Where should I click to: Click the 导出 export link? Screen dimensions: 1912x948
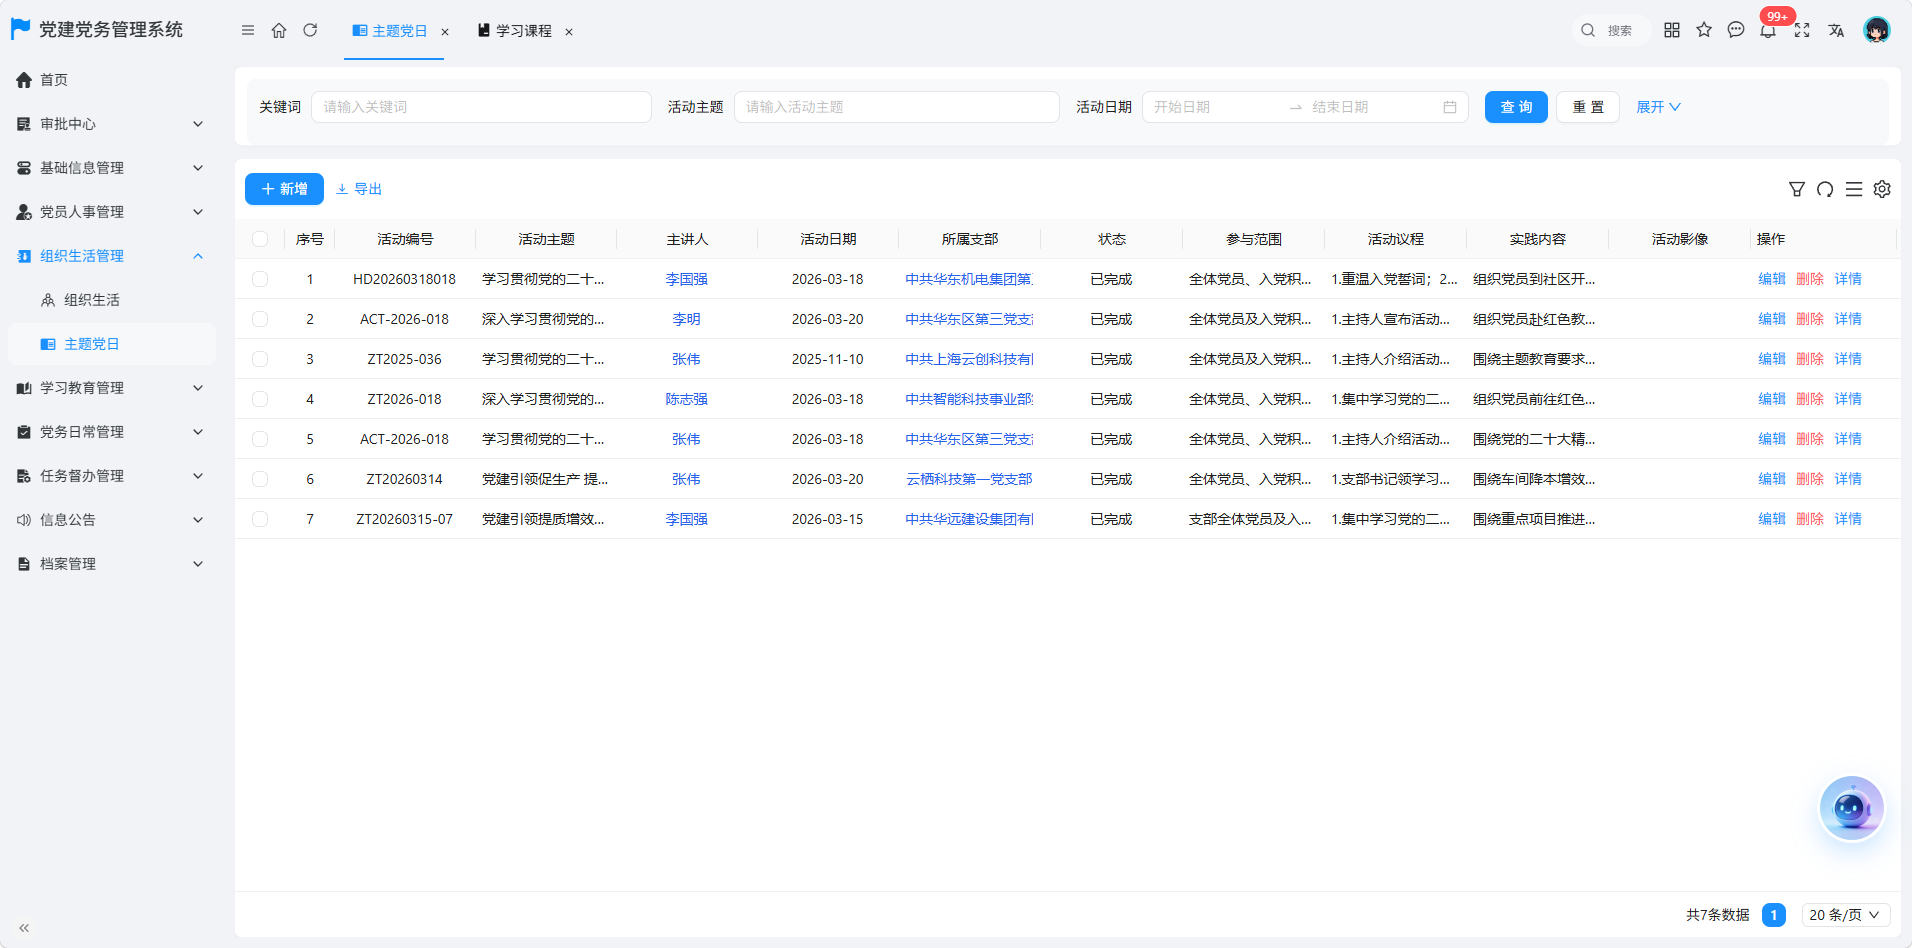(359, 189)
